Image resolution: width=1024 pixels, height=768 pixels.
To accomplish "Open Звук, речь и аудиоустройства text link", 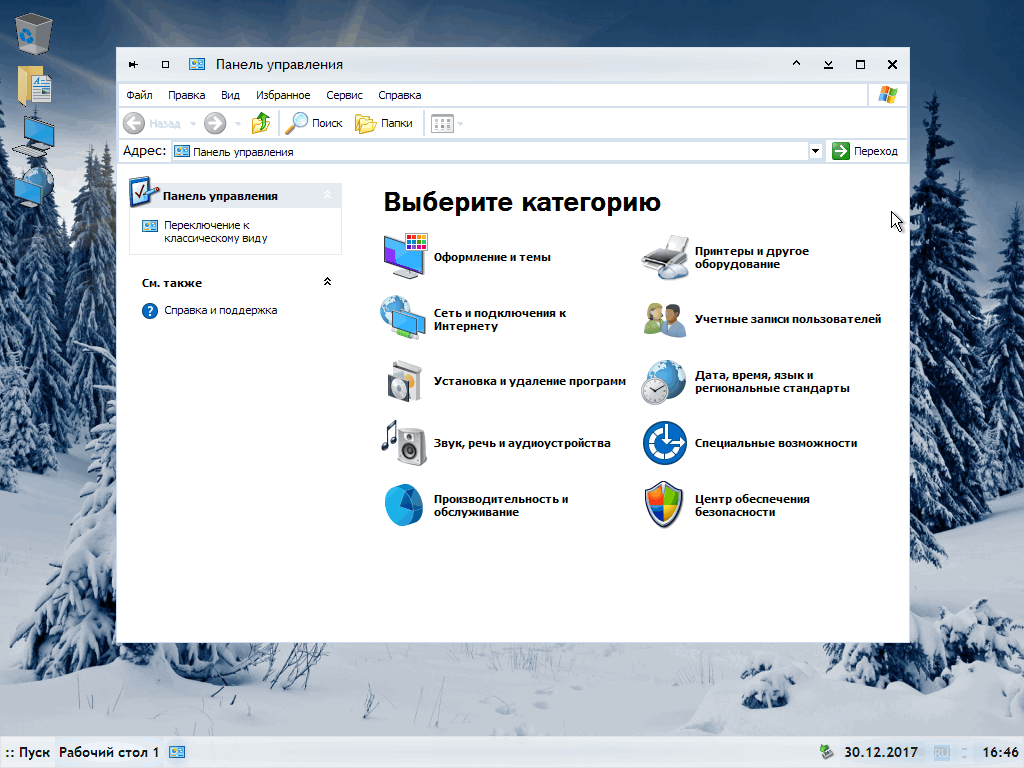I will [x=522, y=443].
